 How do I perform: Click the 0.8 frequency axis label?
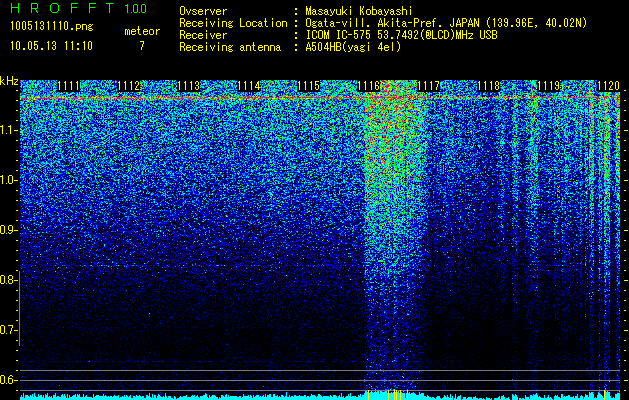(x=7, y=280)
